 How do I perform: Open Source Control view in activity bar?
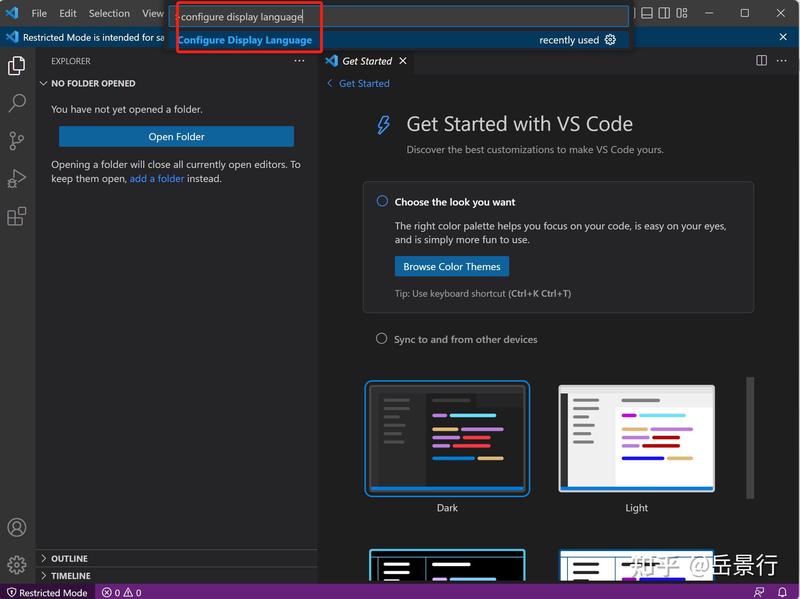click(16, 141)
